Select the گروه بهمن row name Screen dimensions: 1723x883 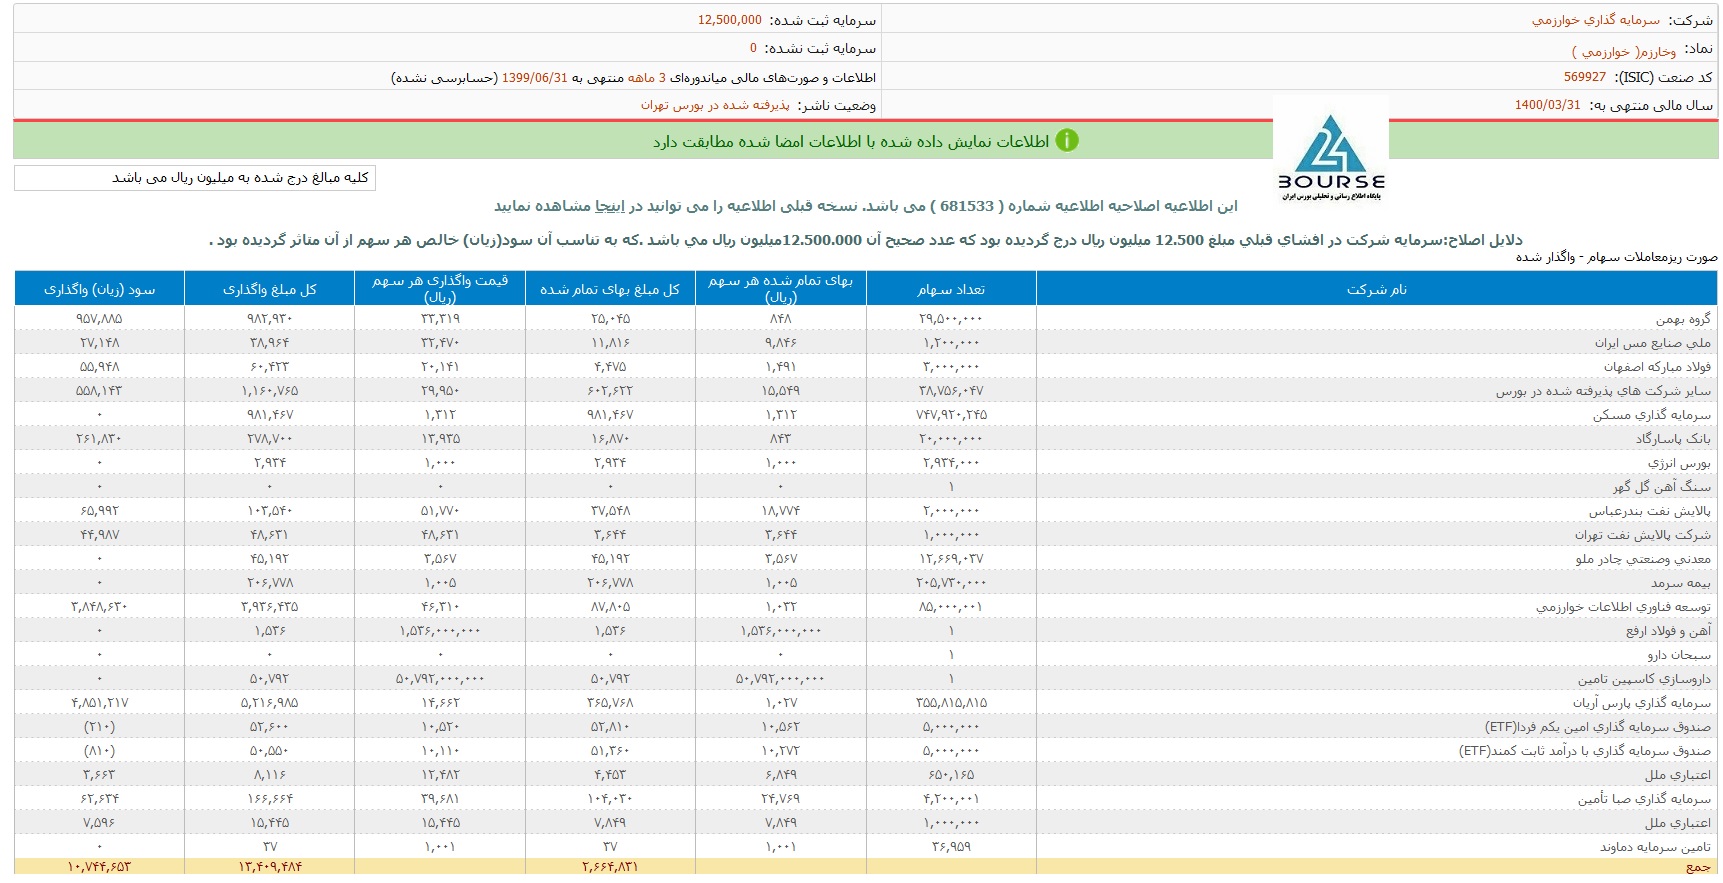1683,319
